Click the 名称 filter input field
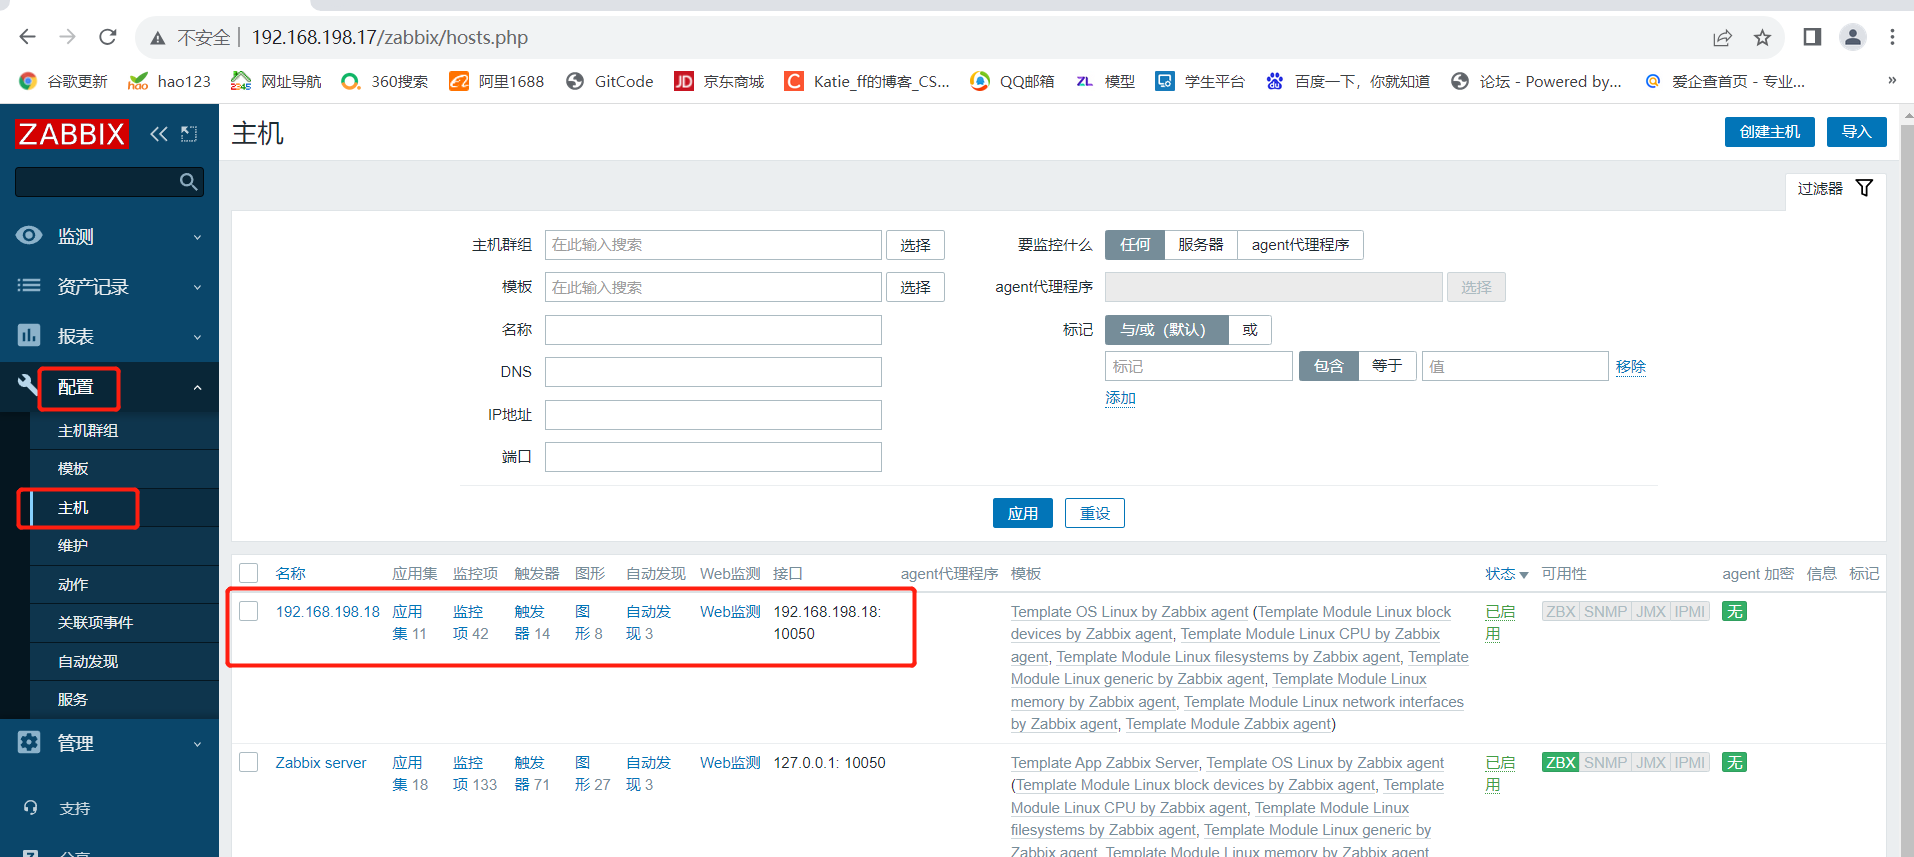The image size is (1914, 857). (713, 330)
